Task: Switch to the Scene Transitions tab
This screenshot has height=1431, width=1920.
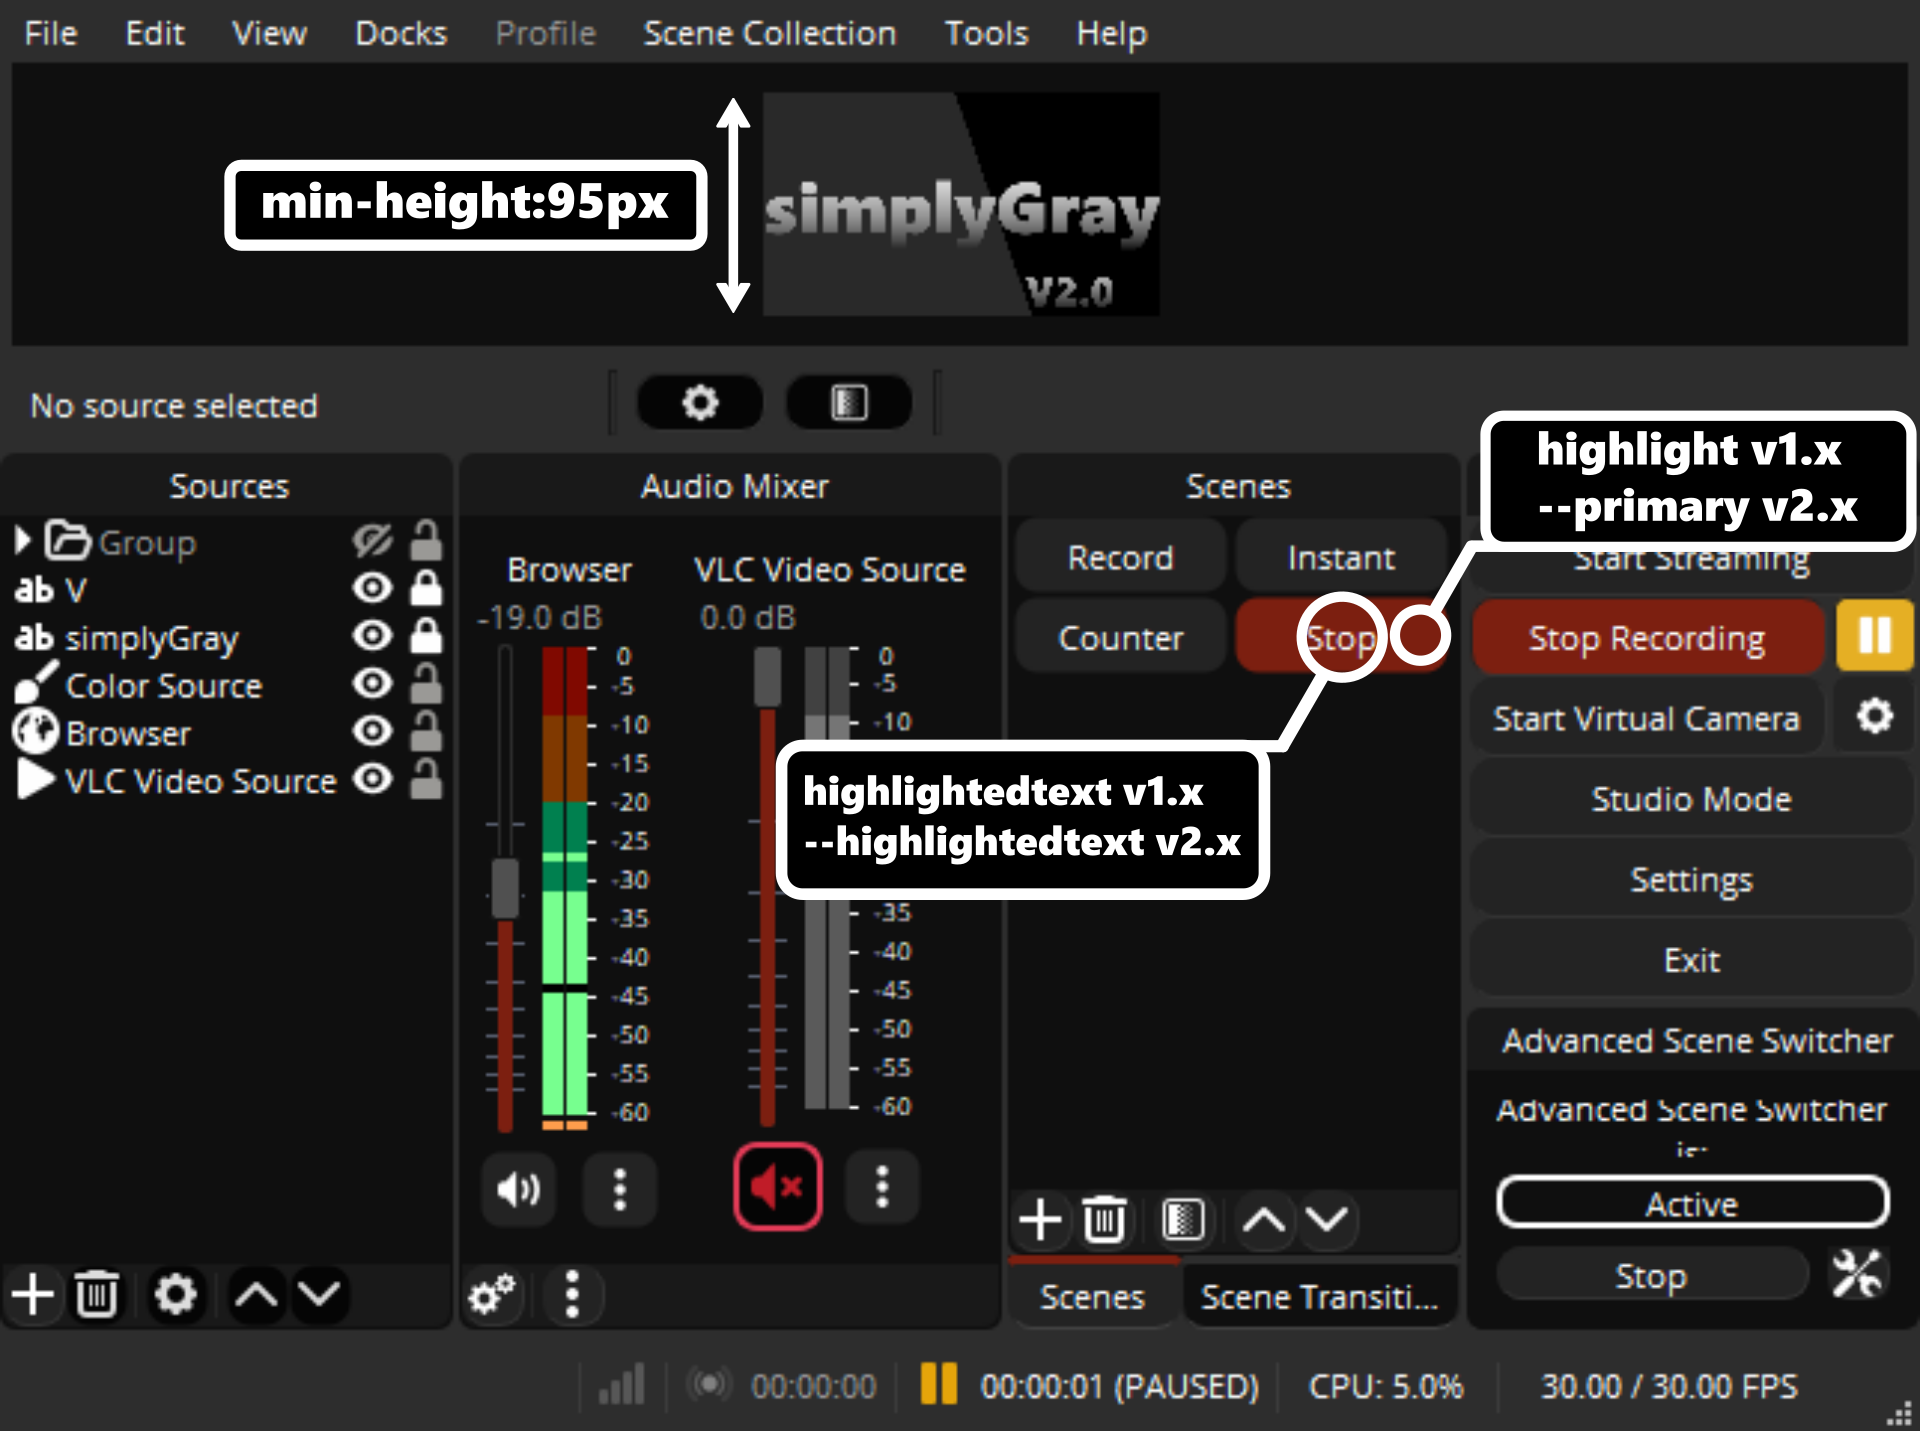Action: click(x=1318, y=1297)
